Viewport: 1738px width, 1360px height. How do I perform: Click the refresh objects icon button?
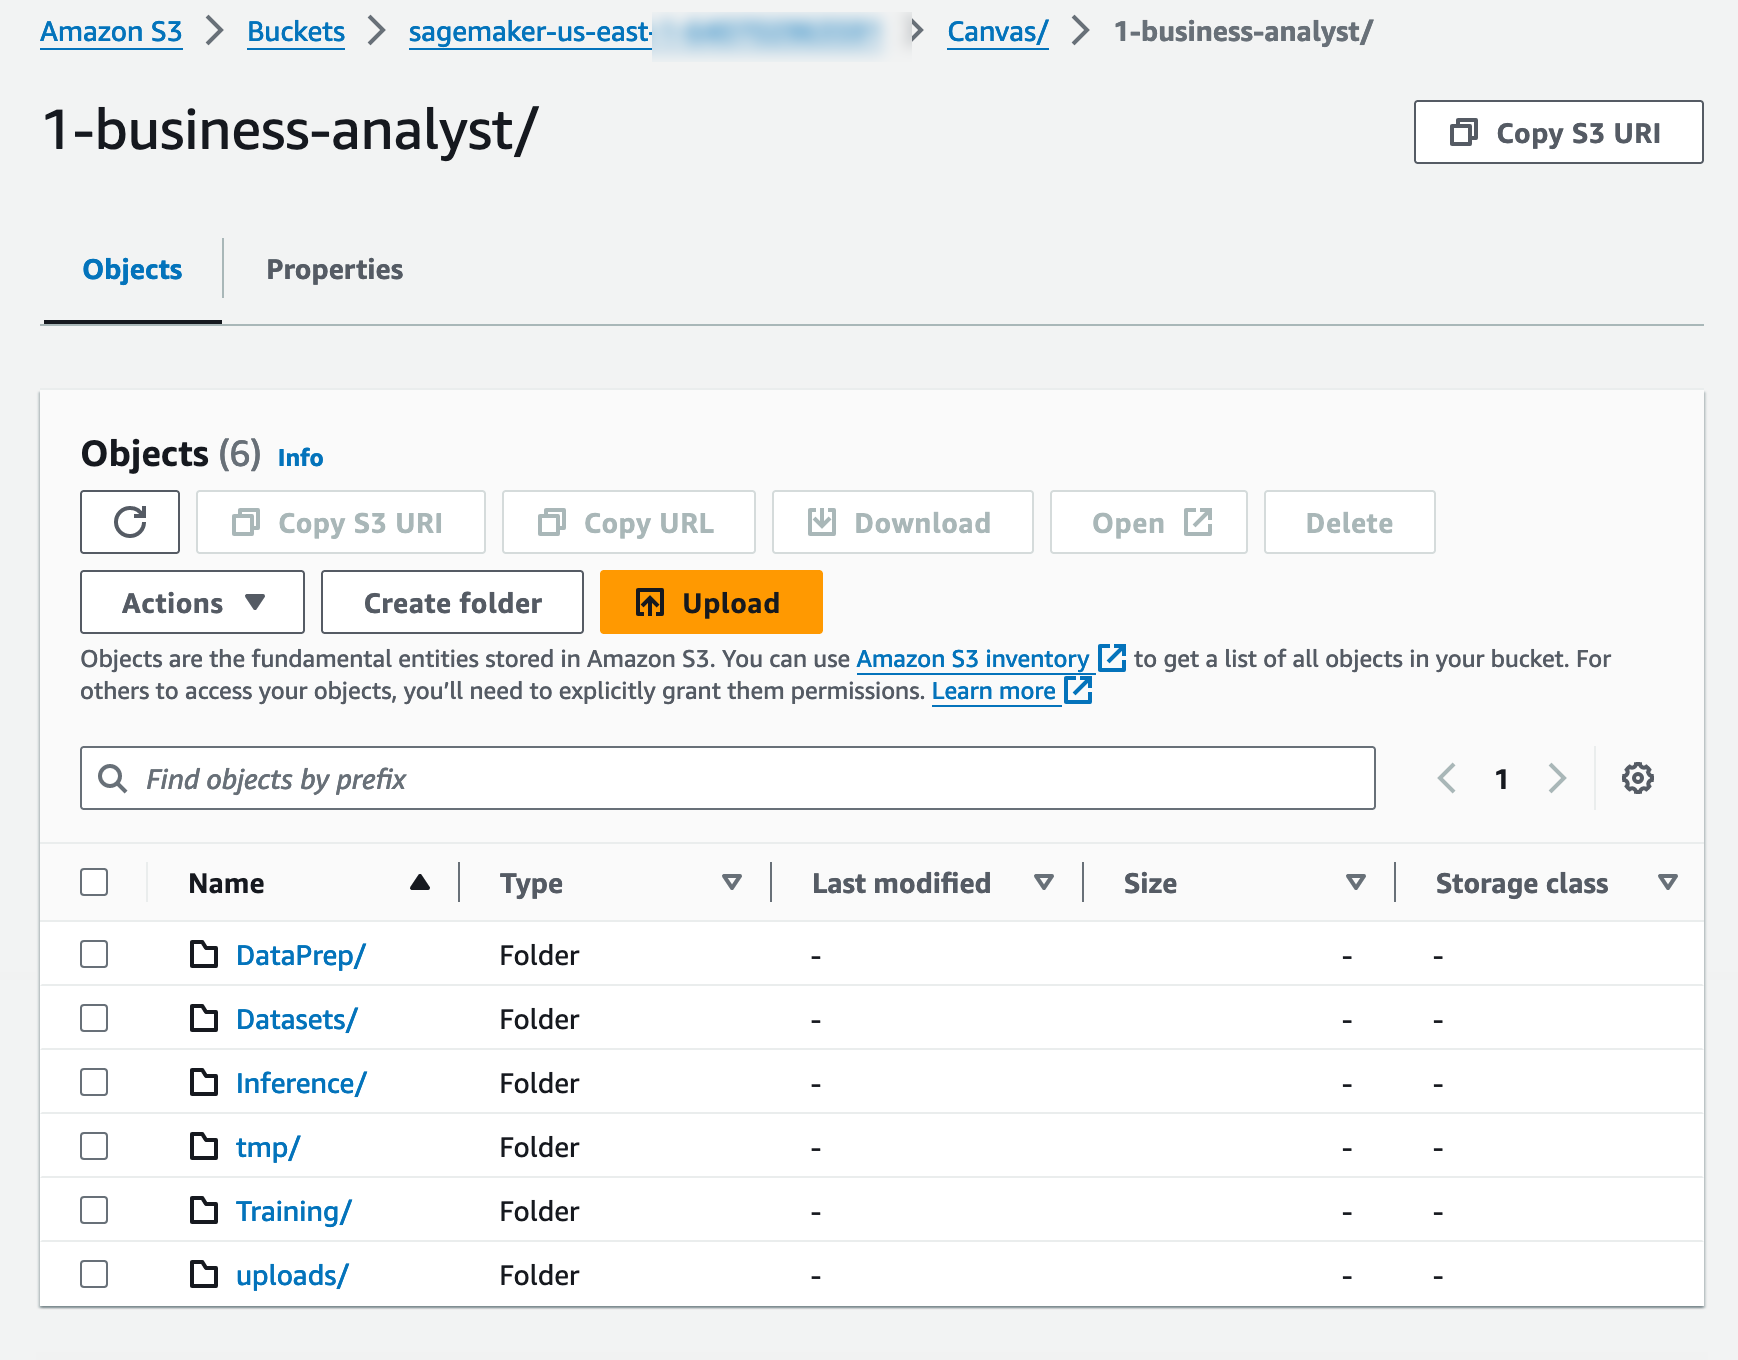point(130,522)
